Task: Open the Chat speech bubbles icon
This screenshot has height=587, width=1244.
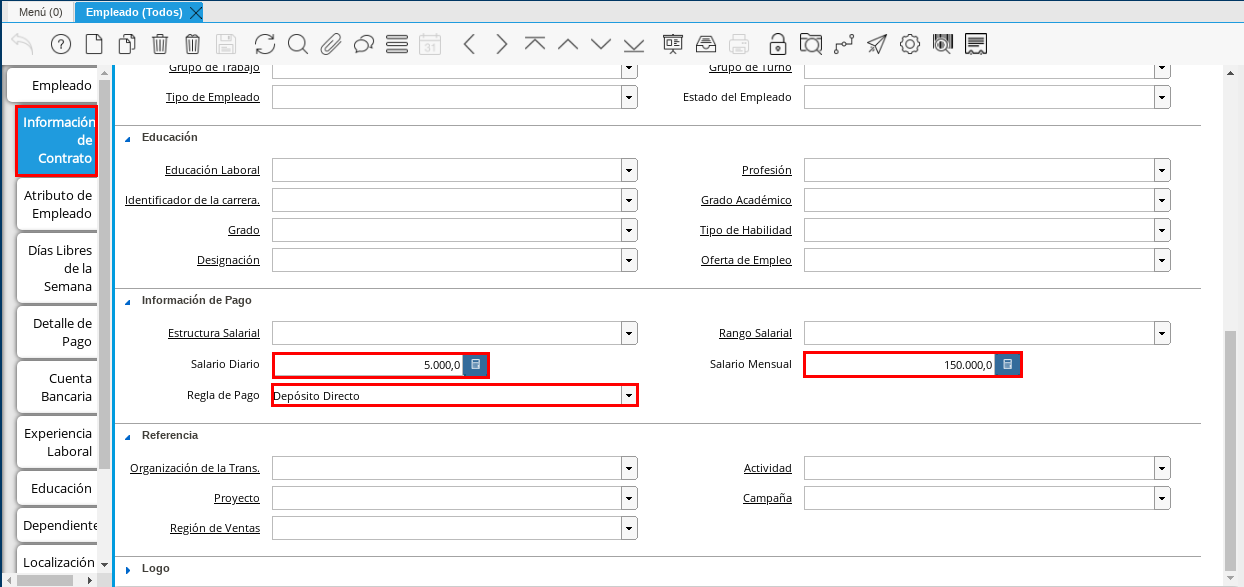Action: coord(364,44)
